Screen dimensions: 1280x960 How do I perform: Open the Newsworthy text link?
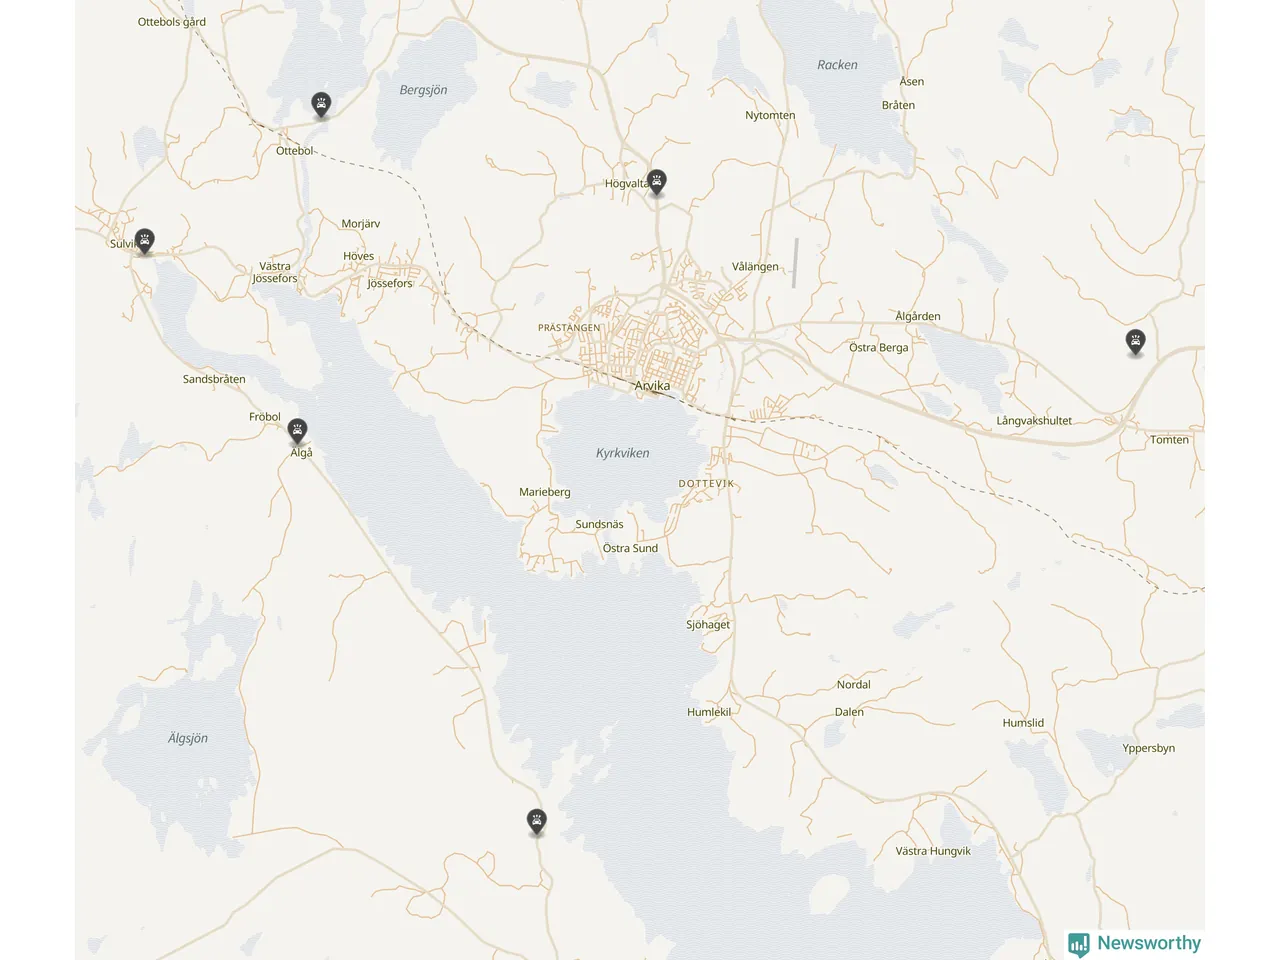(x=1149, y=943)
